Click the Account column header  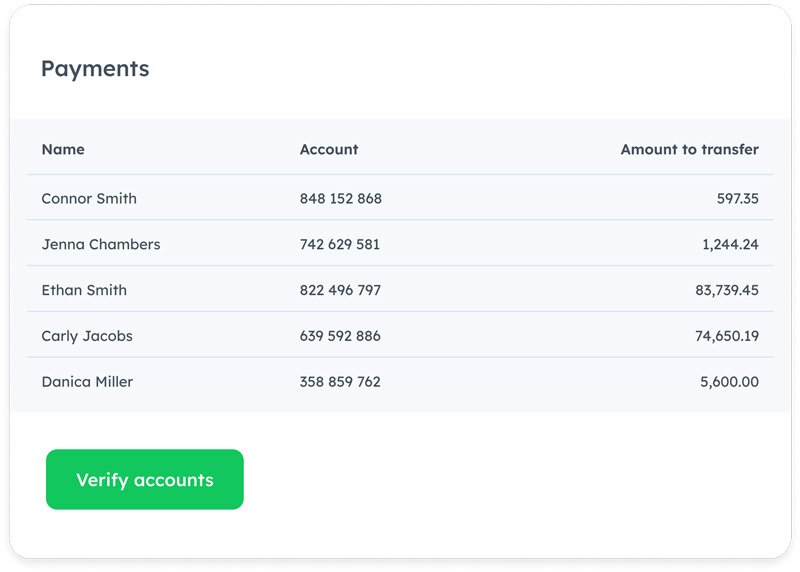(x=329, y=149)
